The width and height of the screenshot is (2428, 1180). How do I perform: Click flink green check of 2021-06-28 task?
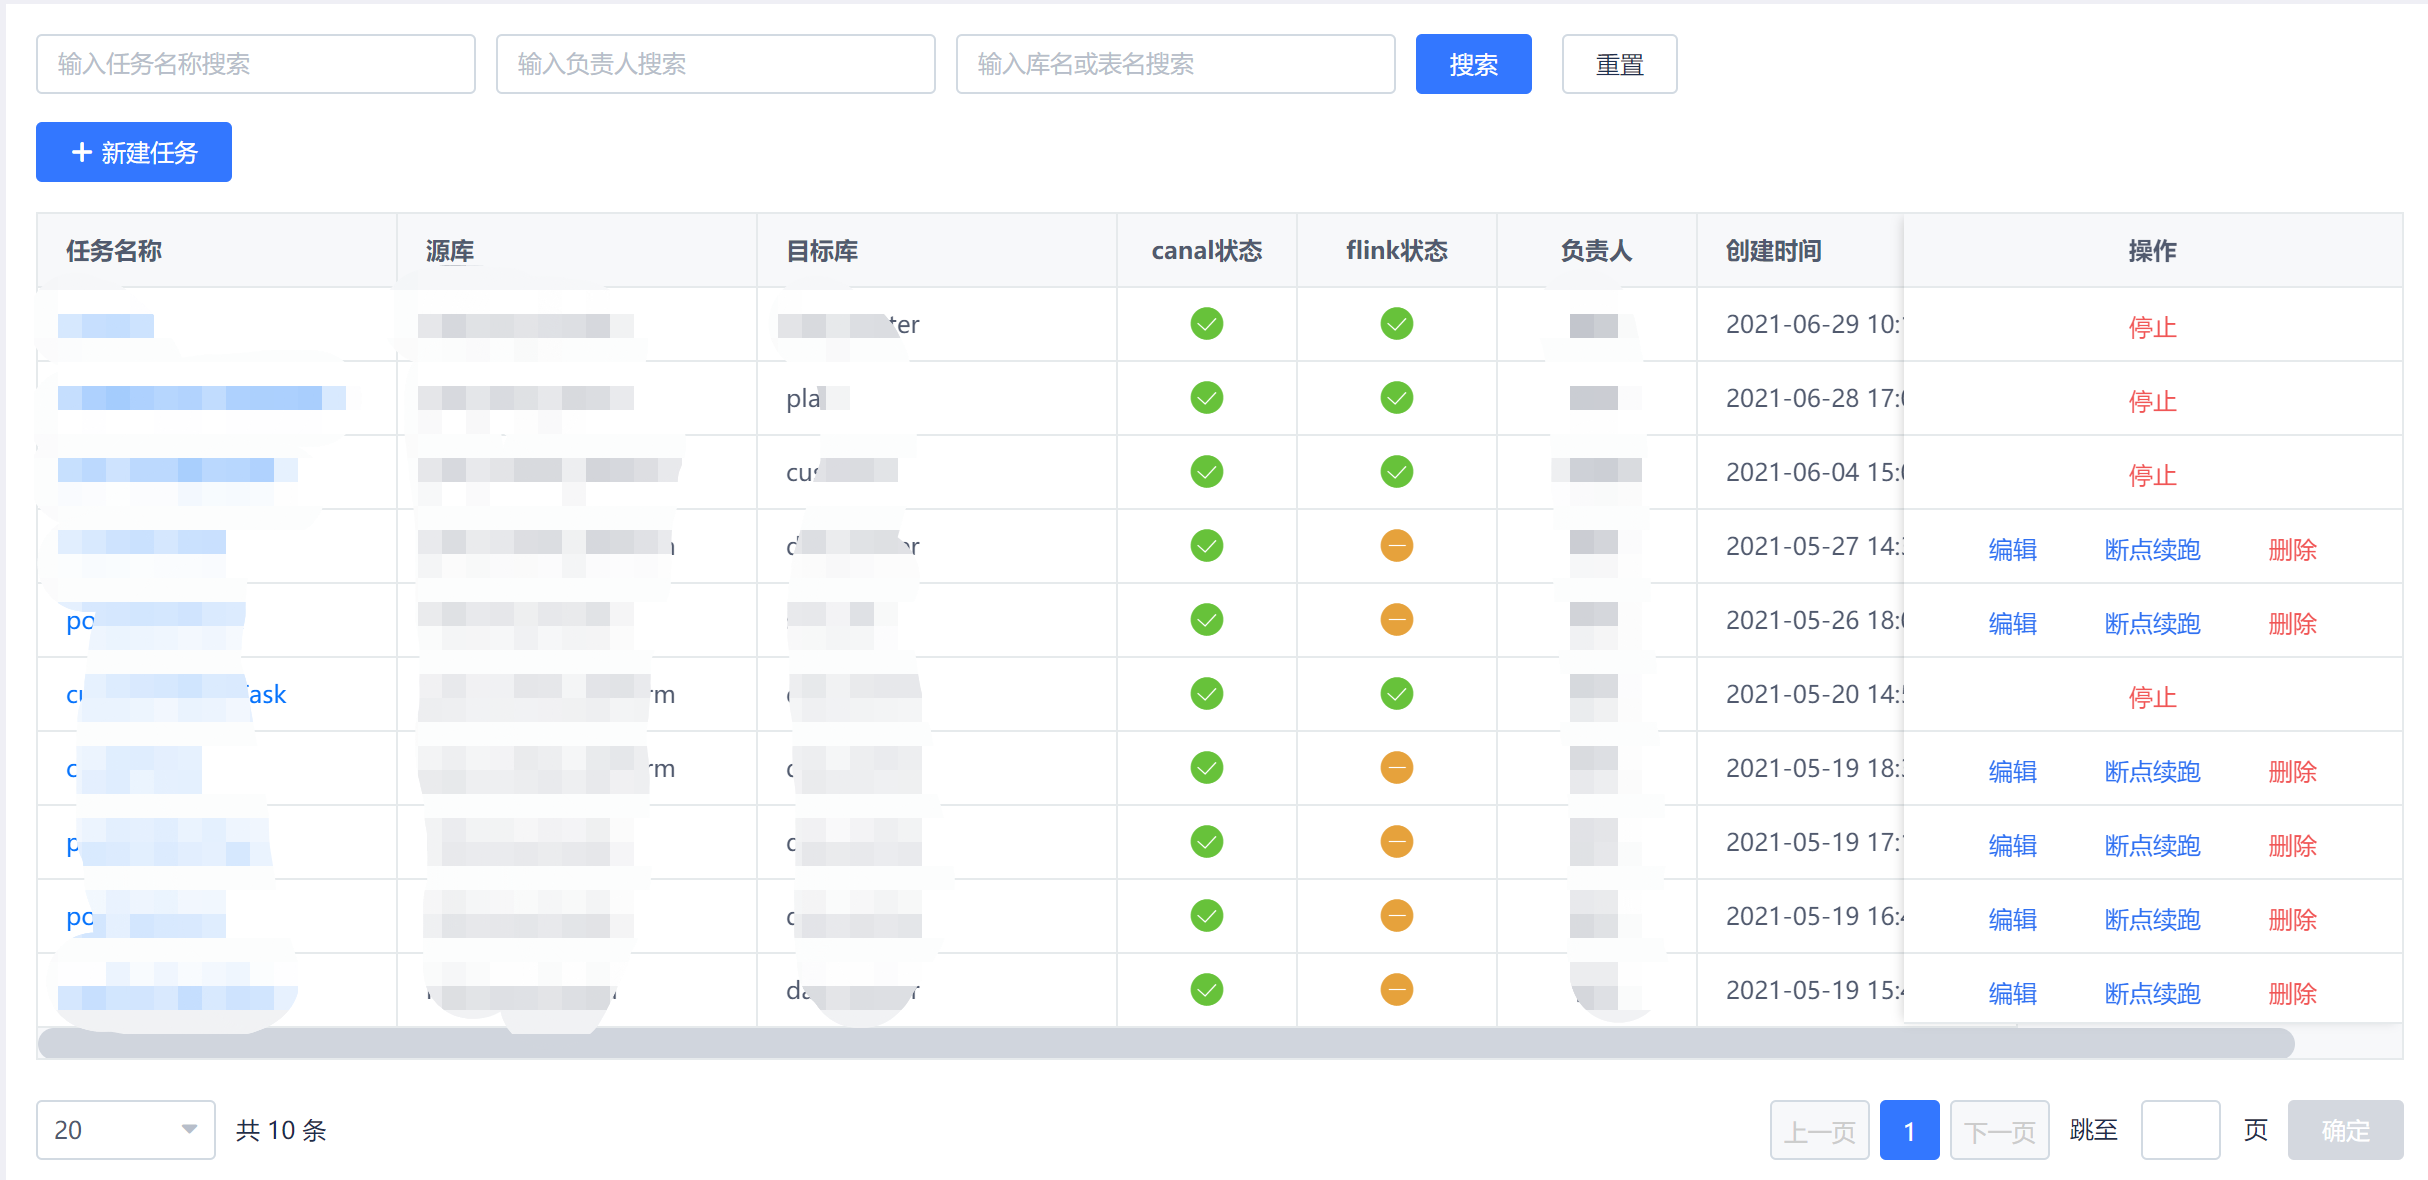pos(1396,398)
